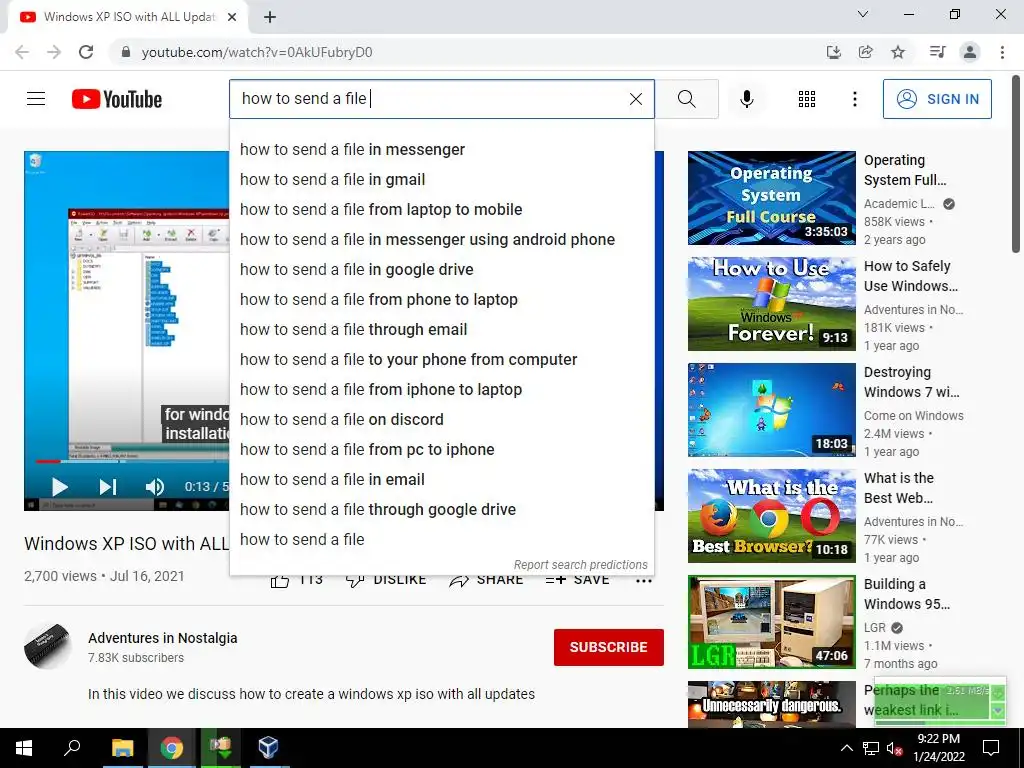Select suggestion 'from laptop to mobile'
1024x768 pixels.
point(441,210)
